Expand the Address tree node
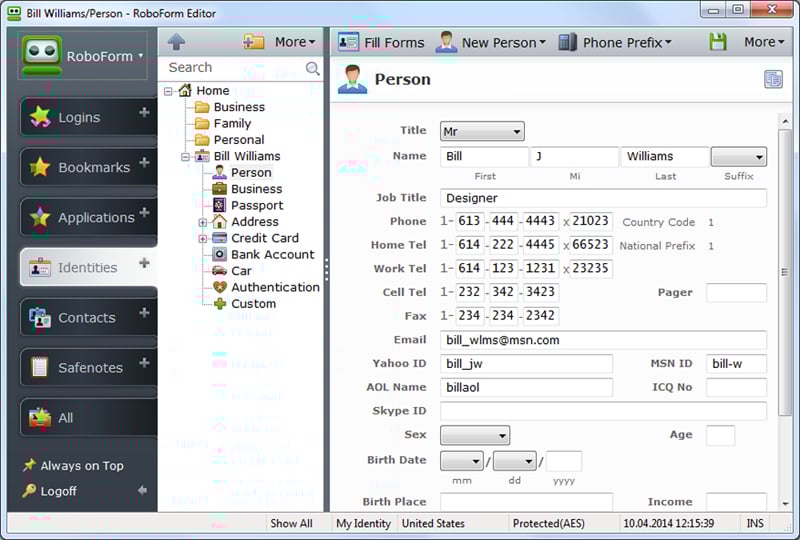The image size is (800, 540). [x=203, y=222]
